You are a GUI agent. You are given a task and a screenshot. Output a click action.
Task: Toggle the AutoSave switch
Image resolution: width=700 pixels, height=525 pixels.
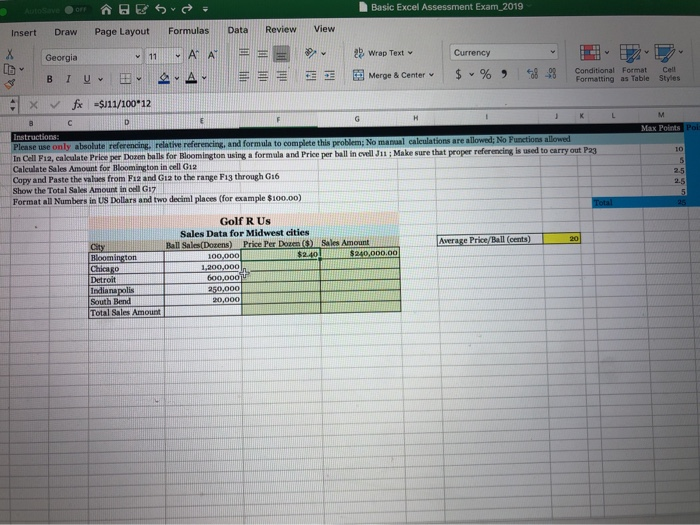click(x=76, y=9)
